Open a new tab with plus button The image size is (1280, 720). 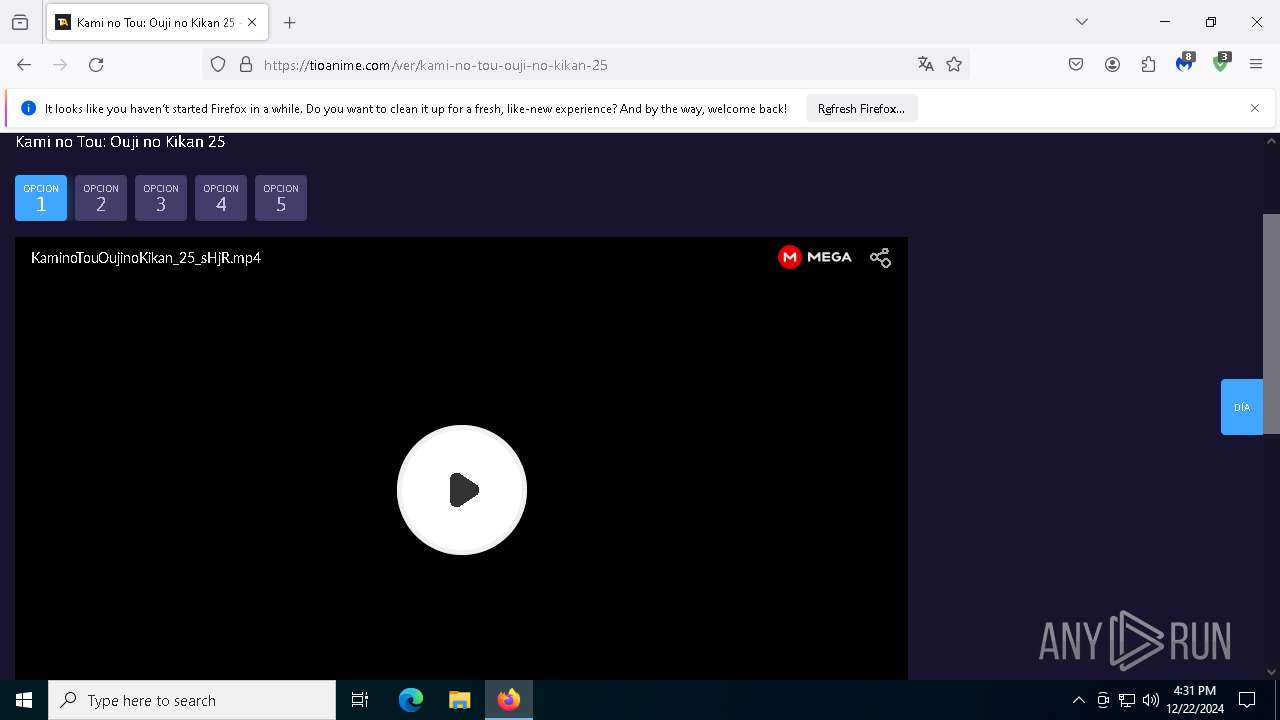[290, 22]
